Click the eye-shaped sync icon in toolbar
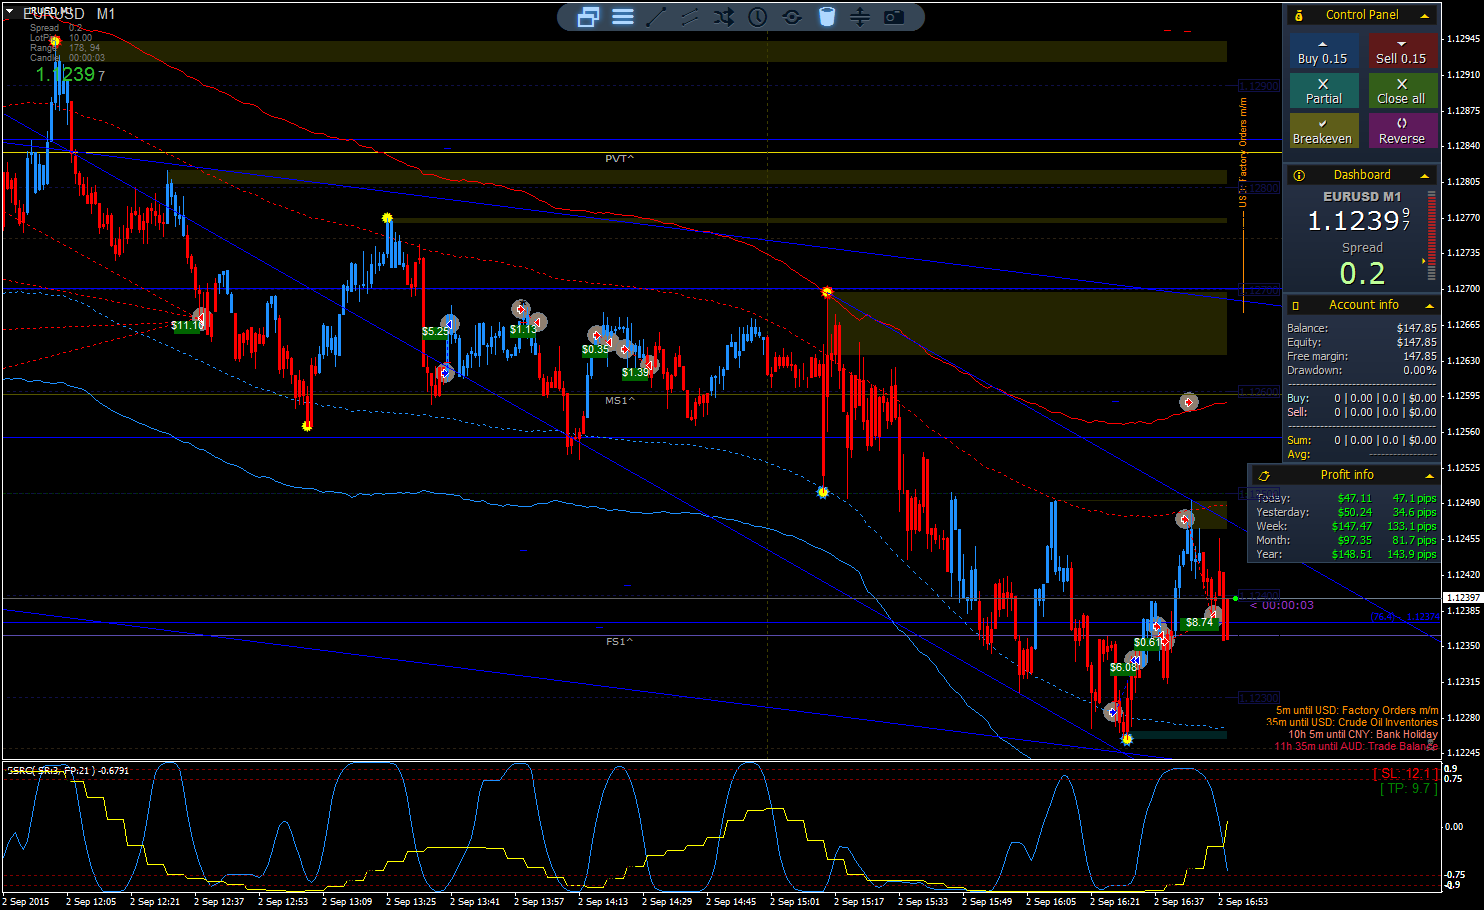 coord(792,17)
